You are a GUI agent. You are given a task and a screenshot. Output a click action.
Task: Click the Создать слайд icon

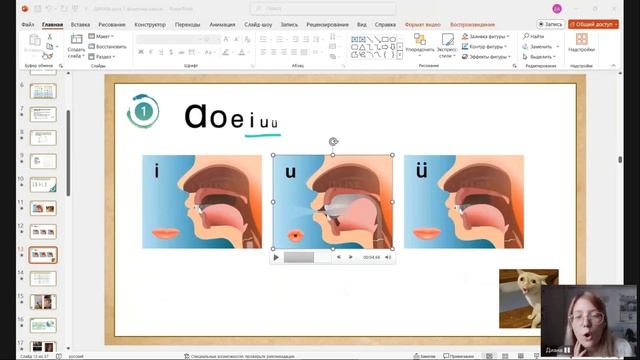[x=76, y=40]
